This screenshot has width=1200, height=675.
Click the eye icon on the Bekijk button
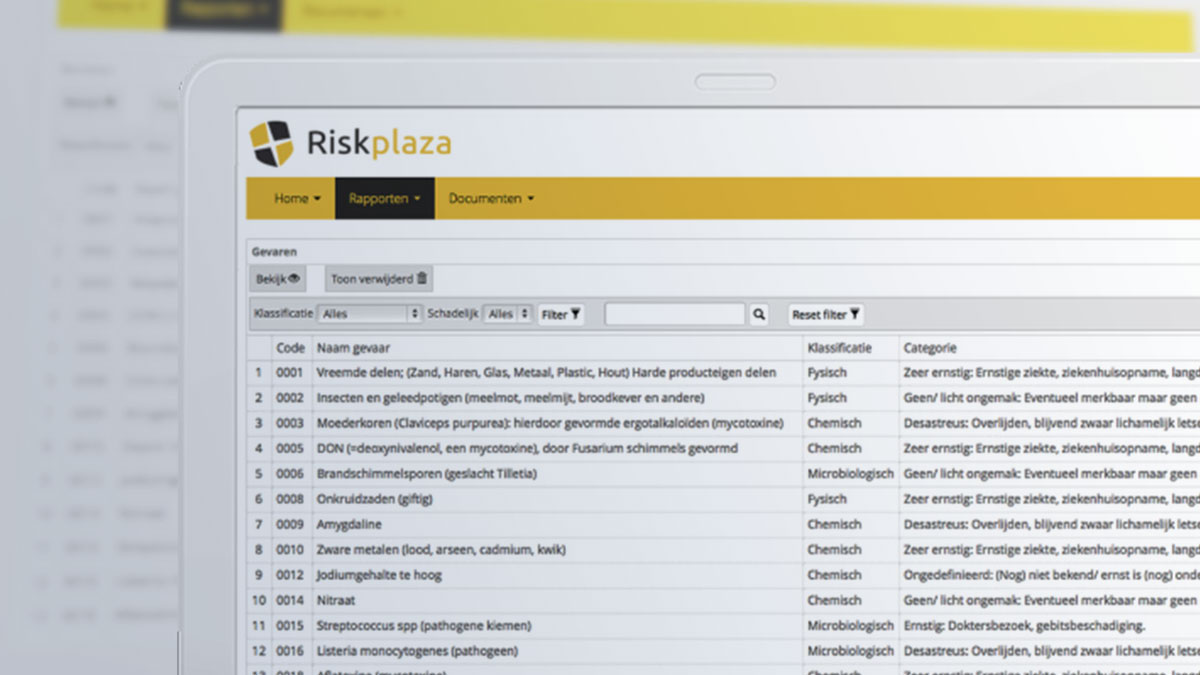click(x=292, y=278)
